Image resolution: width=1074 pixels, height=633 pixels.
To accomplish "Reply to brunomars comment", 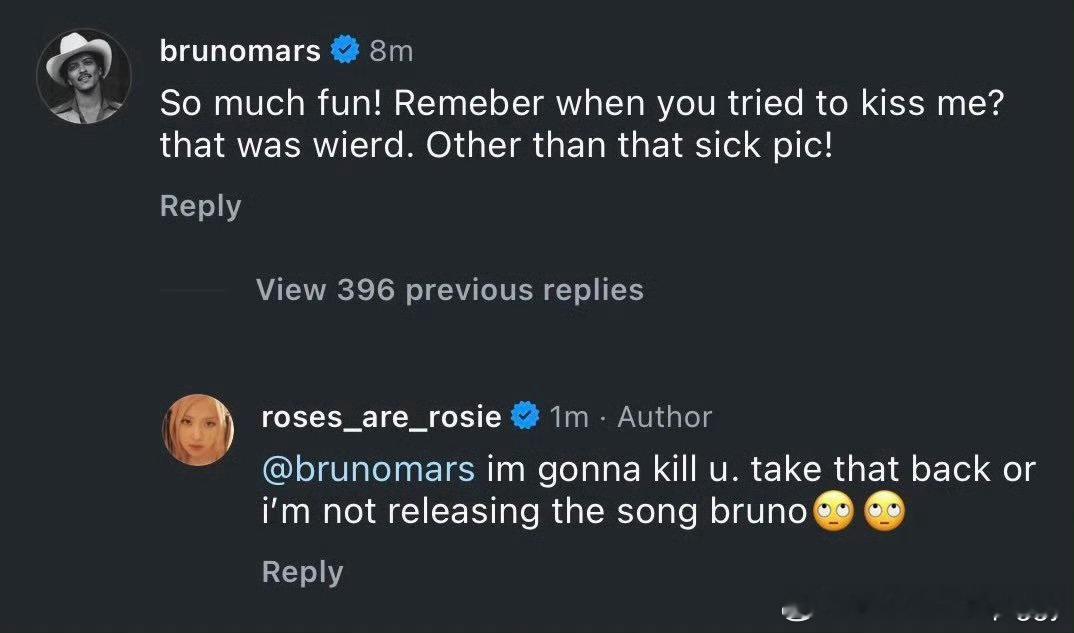I will tap(200, 207).
